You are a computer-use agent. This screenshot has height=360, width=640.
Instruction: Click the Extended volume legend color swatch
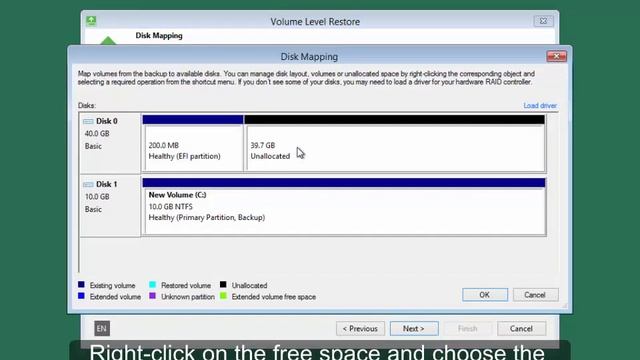[x=81, y=296]
